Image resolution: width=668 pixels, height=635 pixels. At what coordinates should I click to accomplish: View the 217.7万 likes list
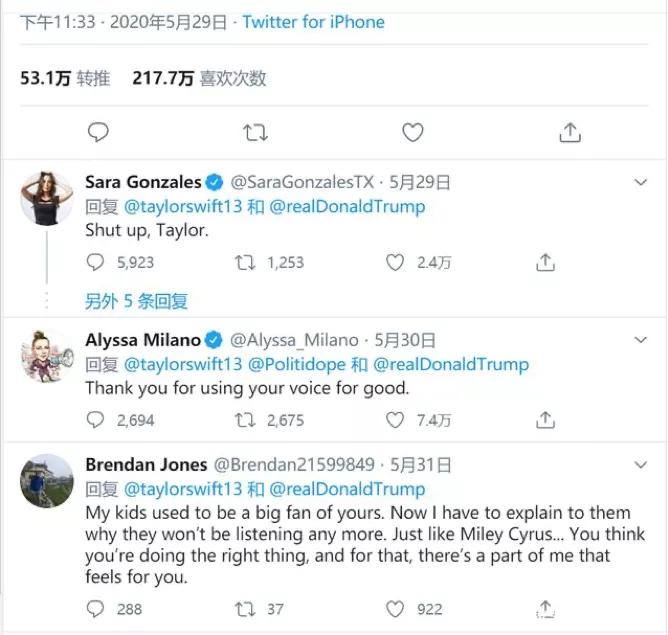[199, 78]
